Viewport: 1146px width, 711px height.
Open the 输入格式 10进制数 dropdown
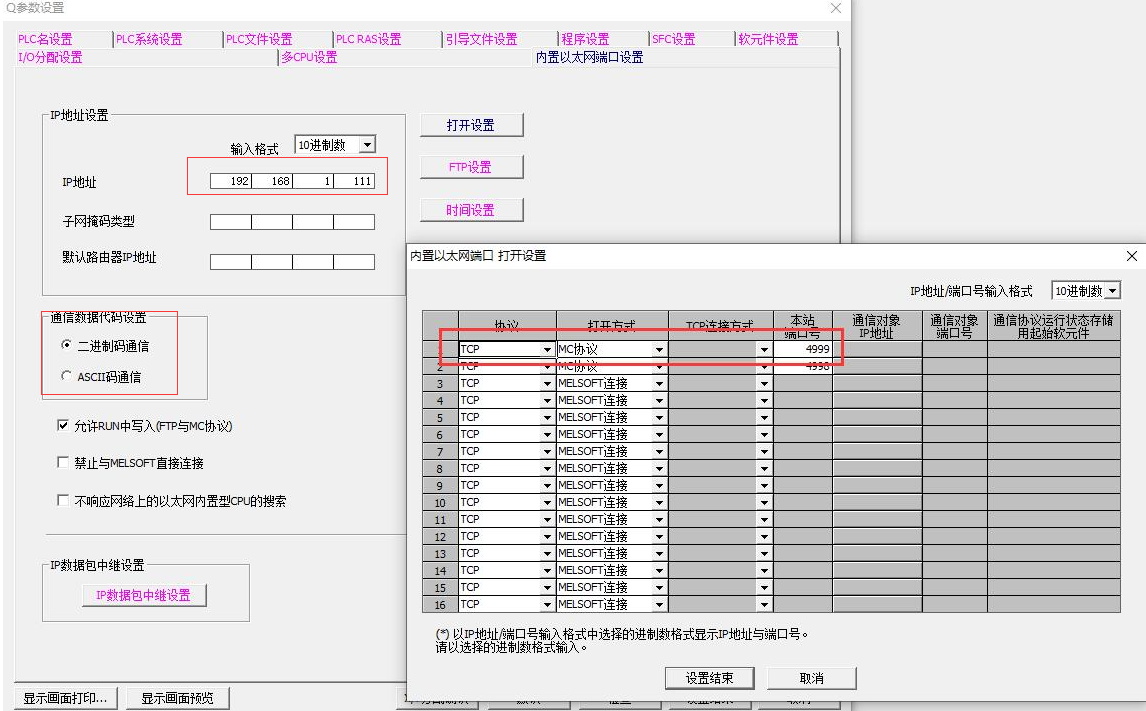pos(367,145)
